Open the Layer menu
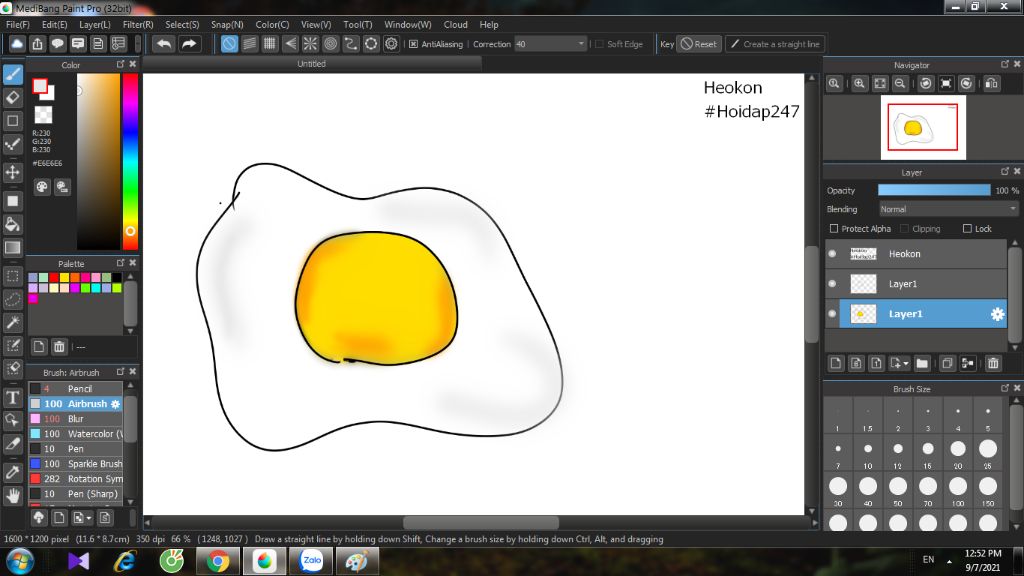This screenshot has width=1024, height=576. coord(95,24)
